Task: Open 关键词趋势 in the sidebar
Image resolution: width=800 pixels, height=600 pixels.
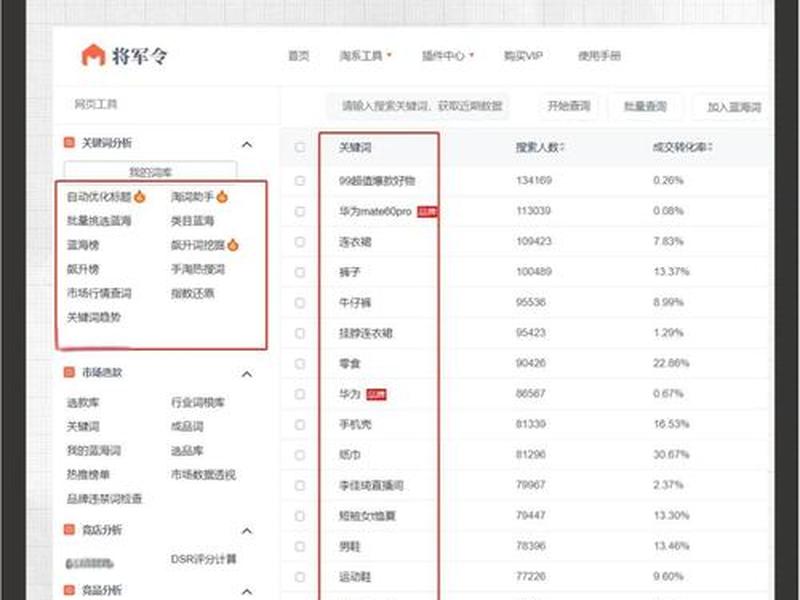Action: pos(94,317)
